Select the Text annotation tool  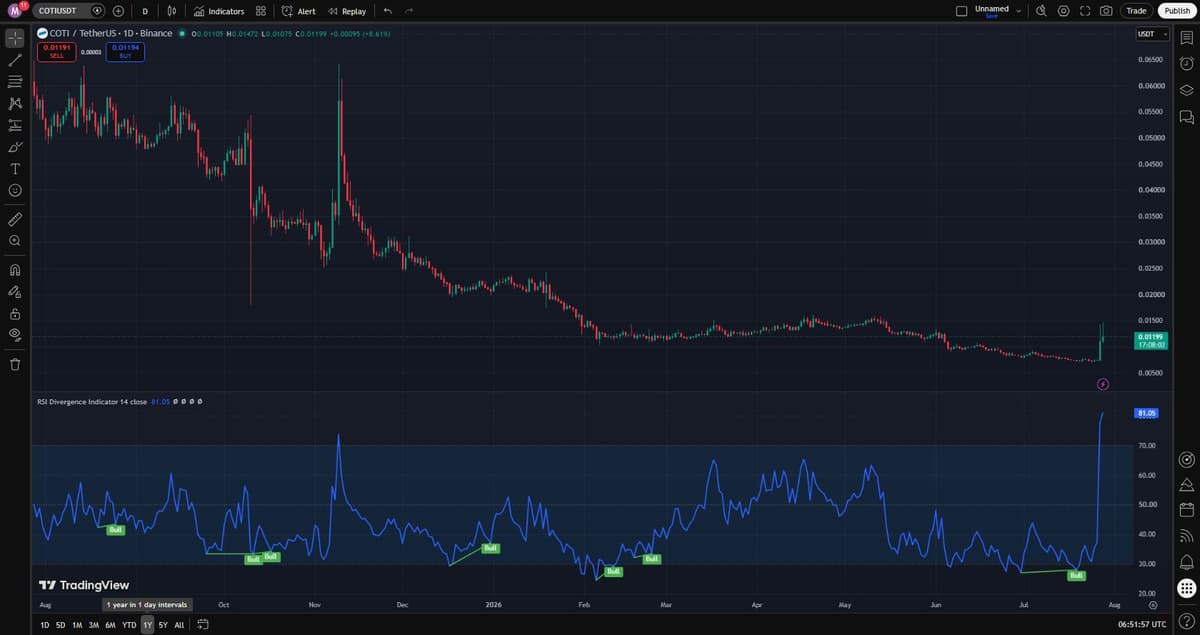click(x=15, y=169)
